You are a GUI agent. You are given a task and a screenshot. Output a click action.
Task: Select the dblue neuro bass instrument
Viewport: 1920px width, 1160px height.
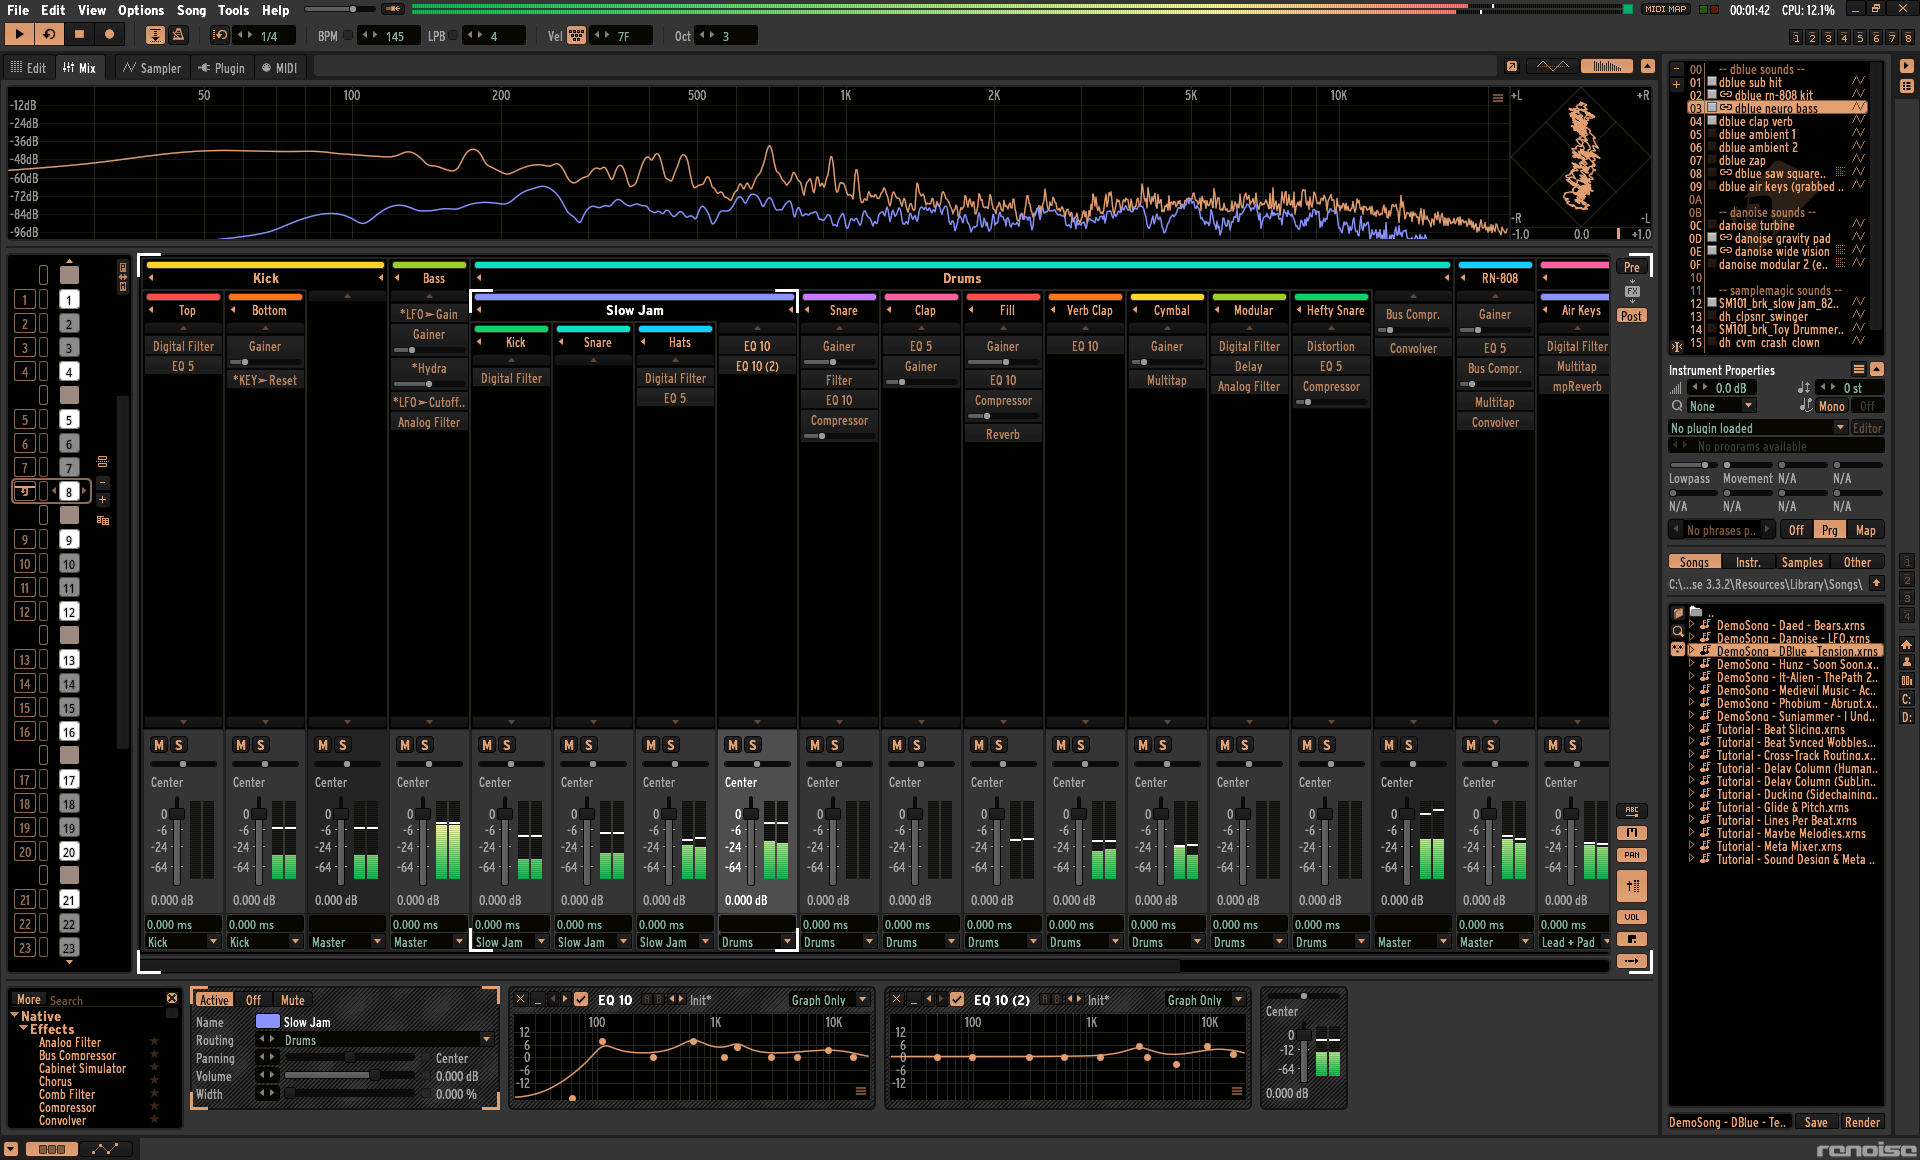[1776, 108]
